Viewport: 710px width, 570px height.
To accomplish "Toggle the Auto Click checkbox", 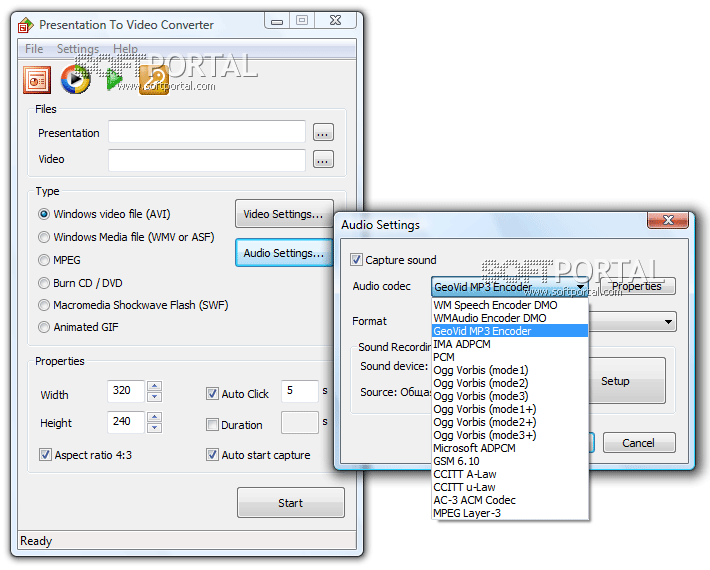I will pyautogui.click(x=212, y=393).
